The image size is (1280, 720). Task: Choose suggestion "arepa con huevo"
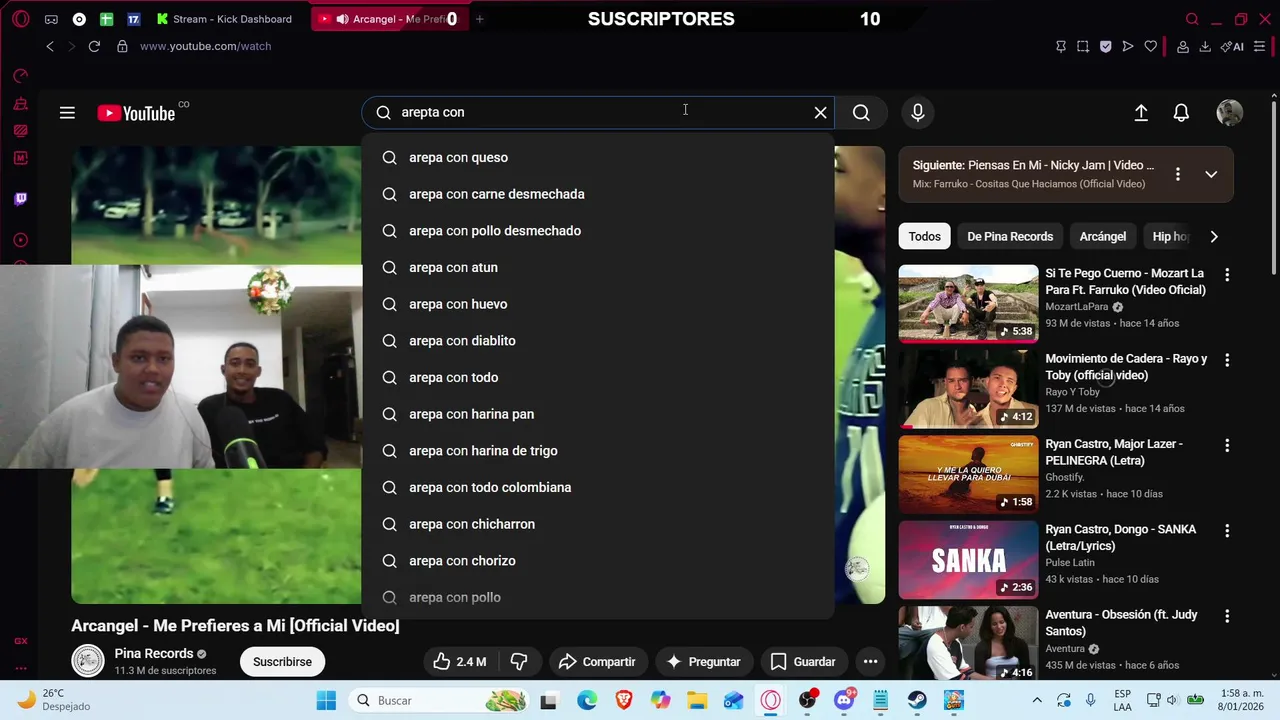pyautogui.click(x=598, y=304)
